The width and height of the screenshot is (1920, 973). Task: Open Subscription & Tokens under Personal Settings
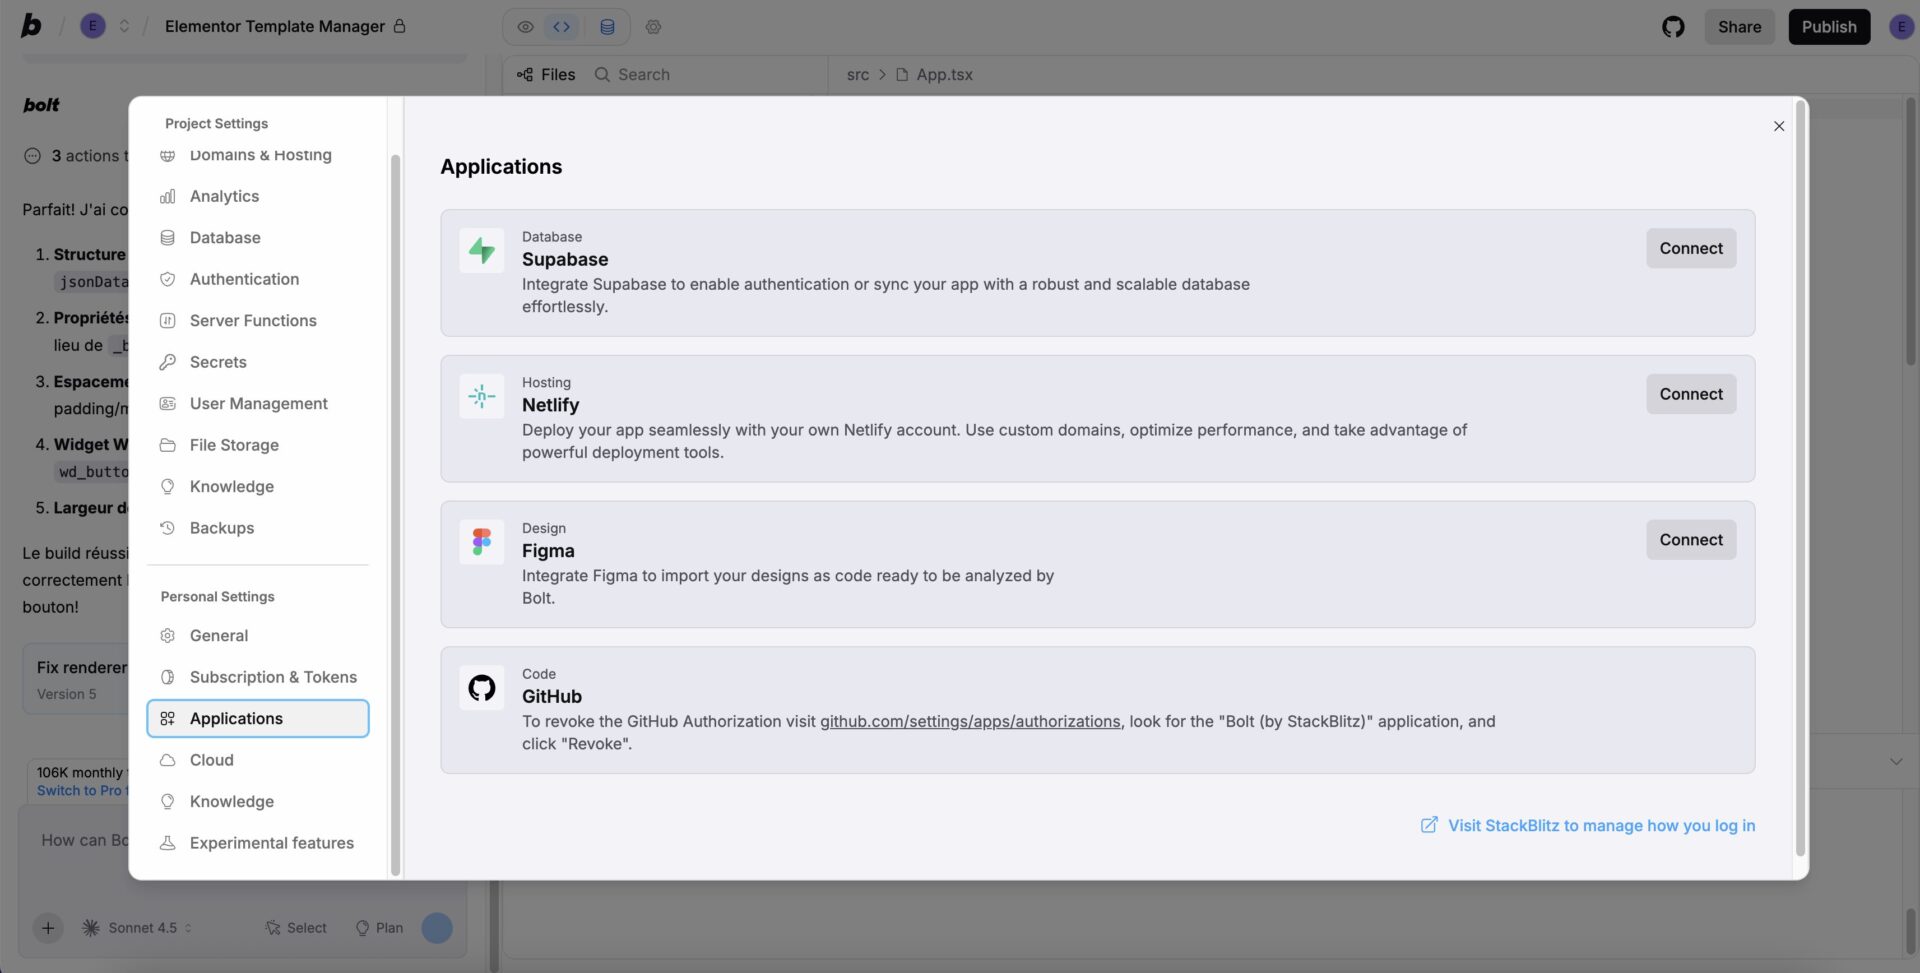tap(273, 677)
